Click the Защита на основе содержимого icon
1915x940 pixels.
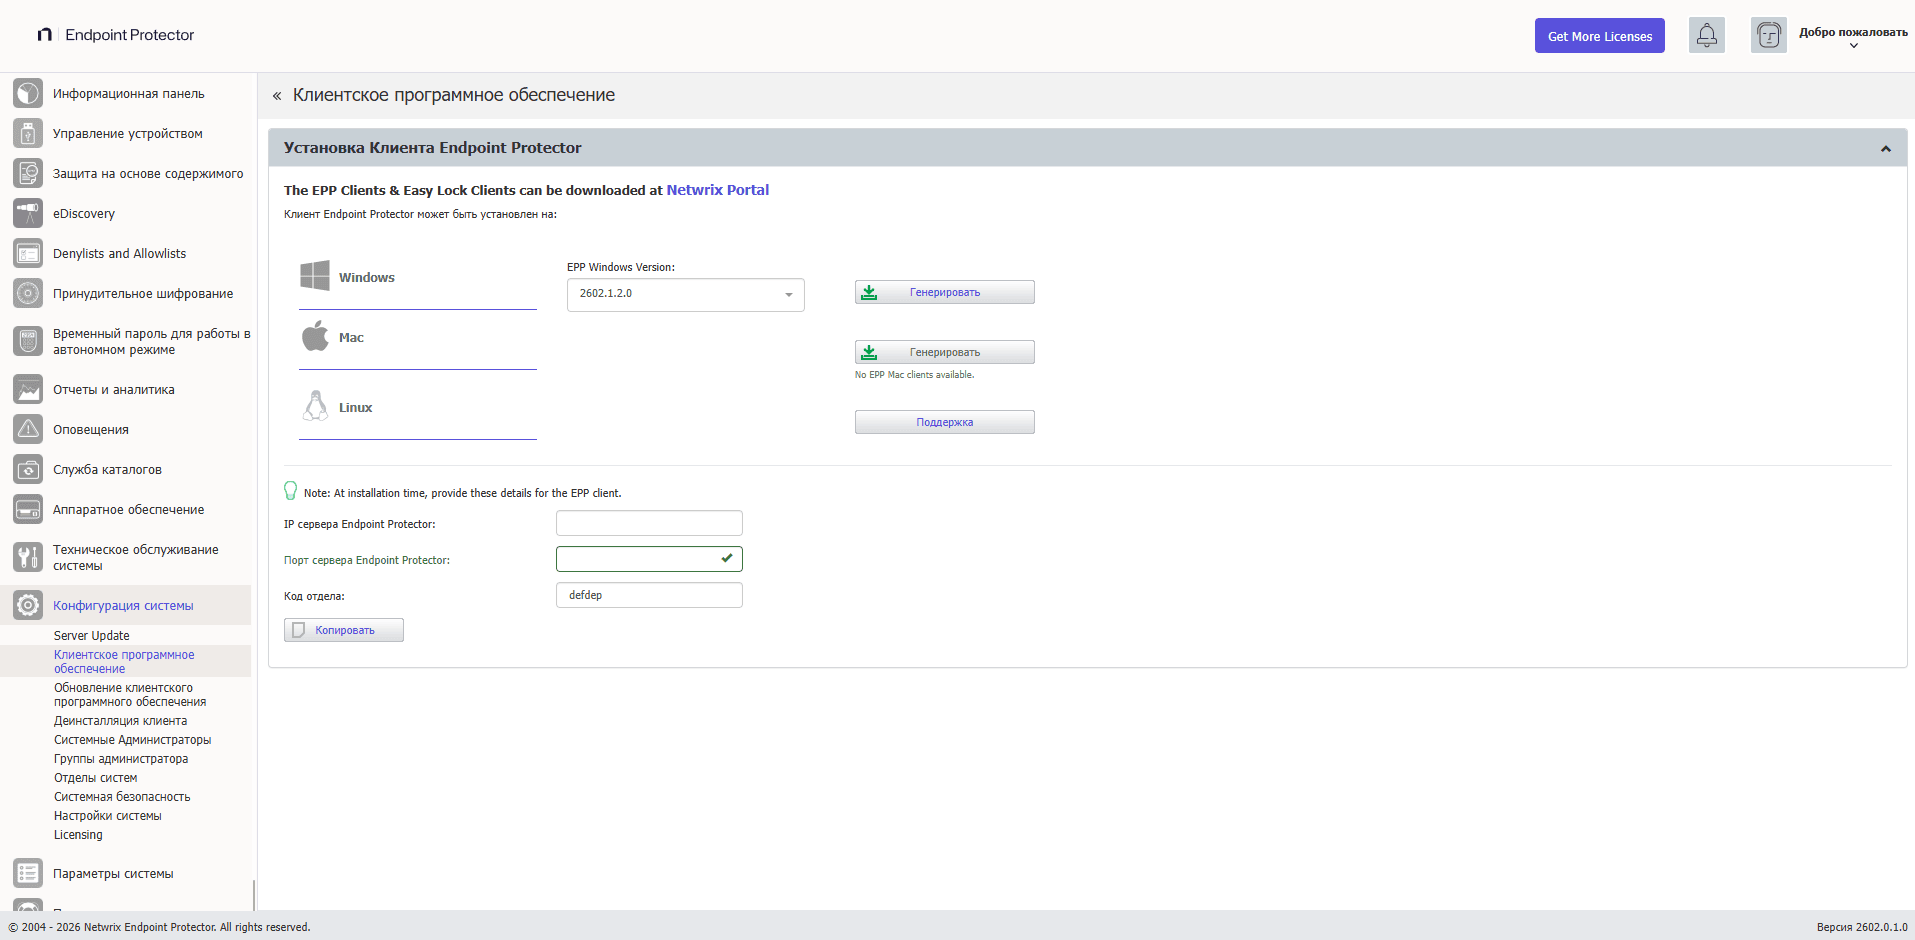(28, 173)
